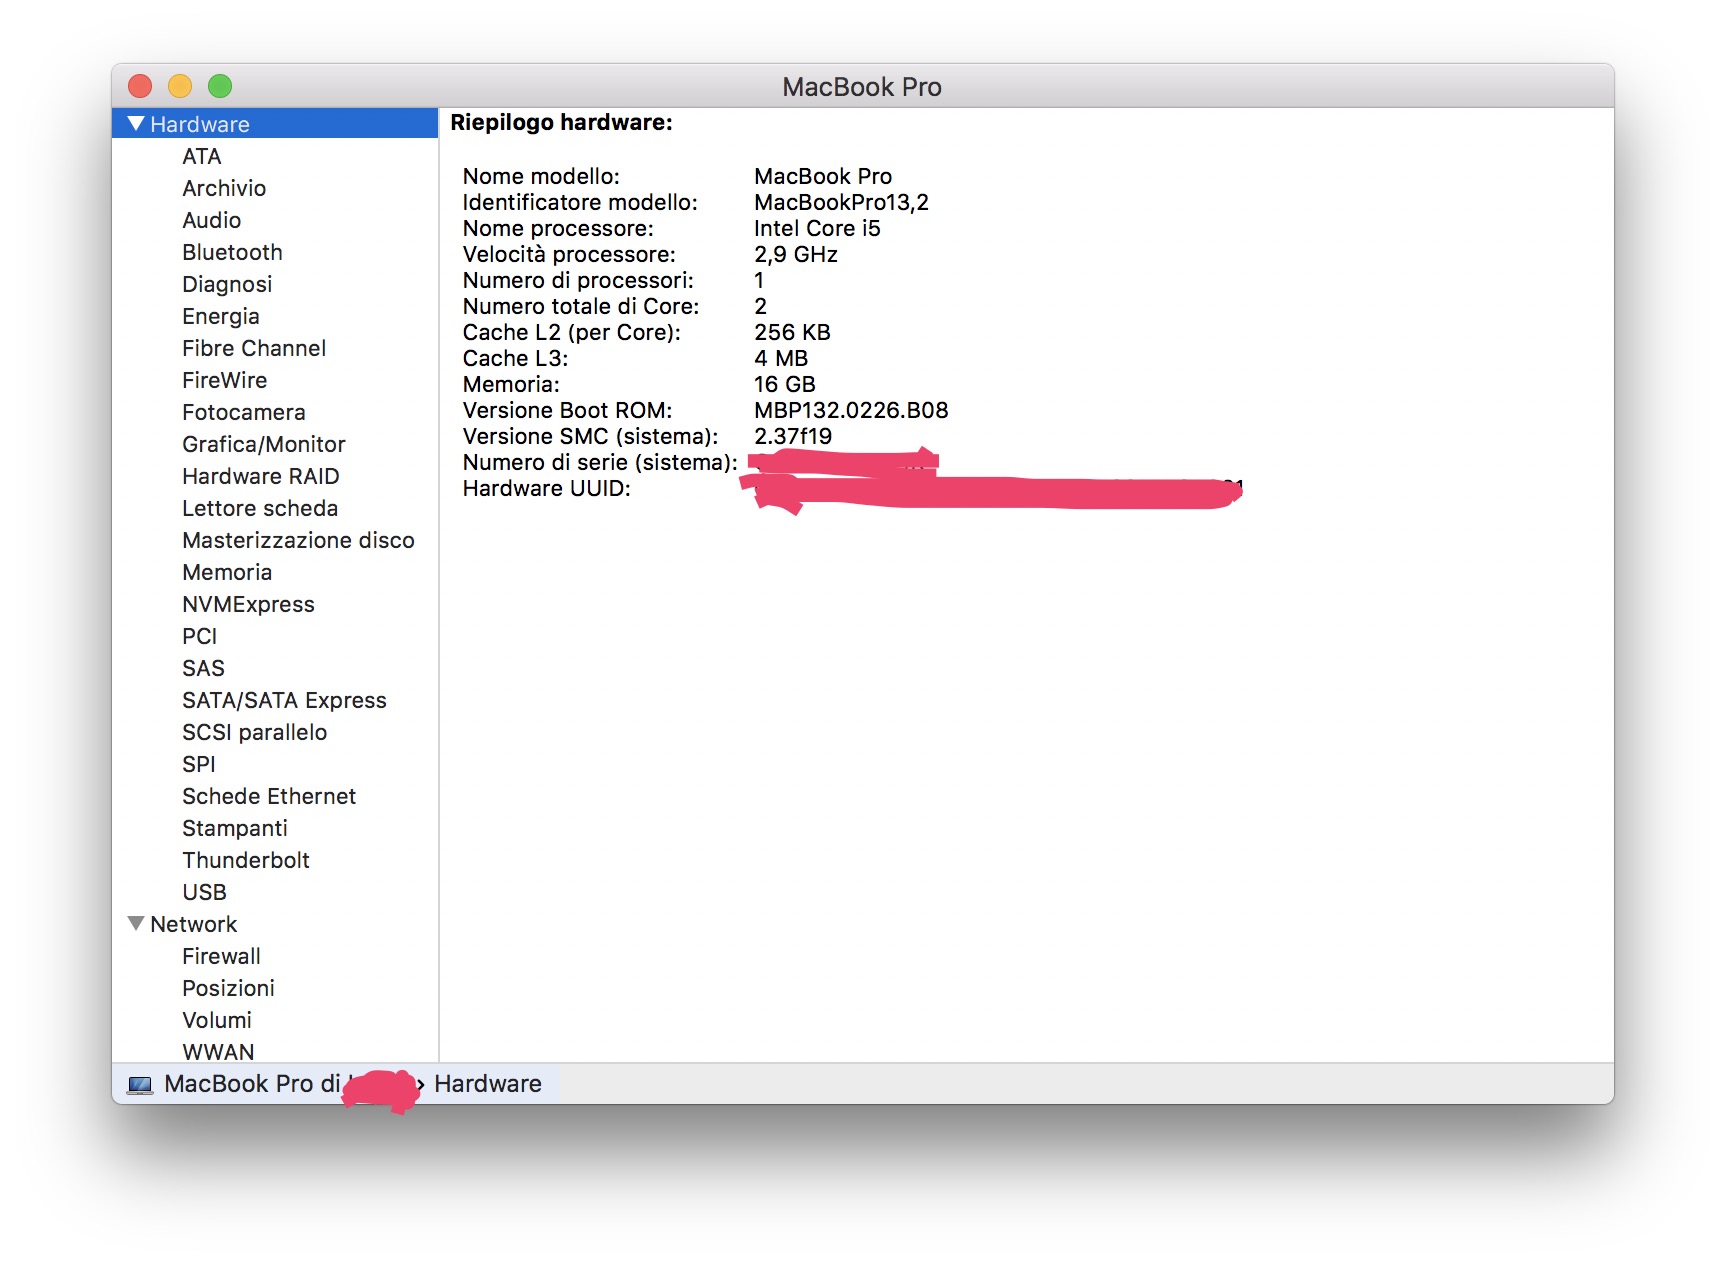
Task: Choose FireWire from the sidebar
Action: point(225,380)
